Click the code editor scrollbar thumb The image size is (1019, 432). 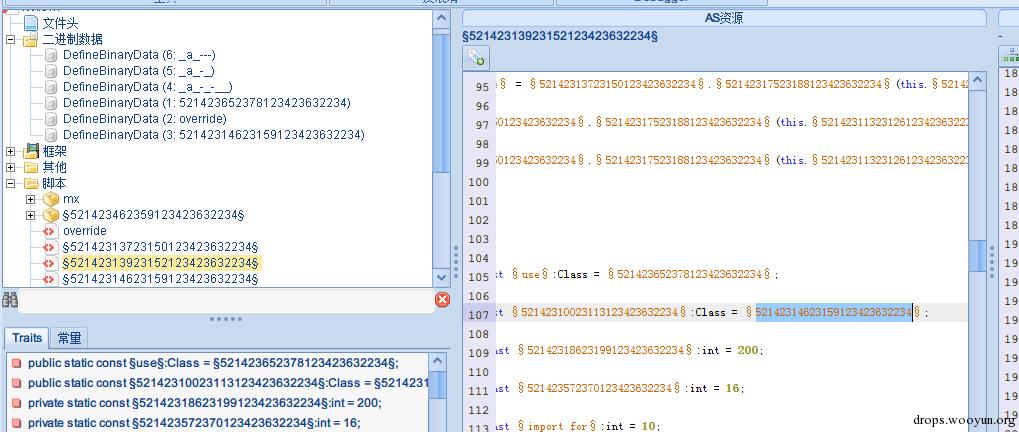point(977,256)
